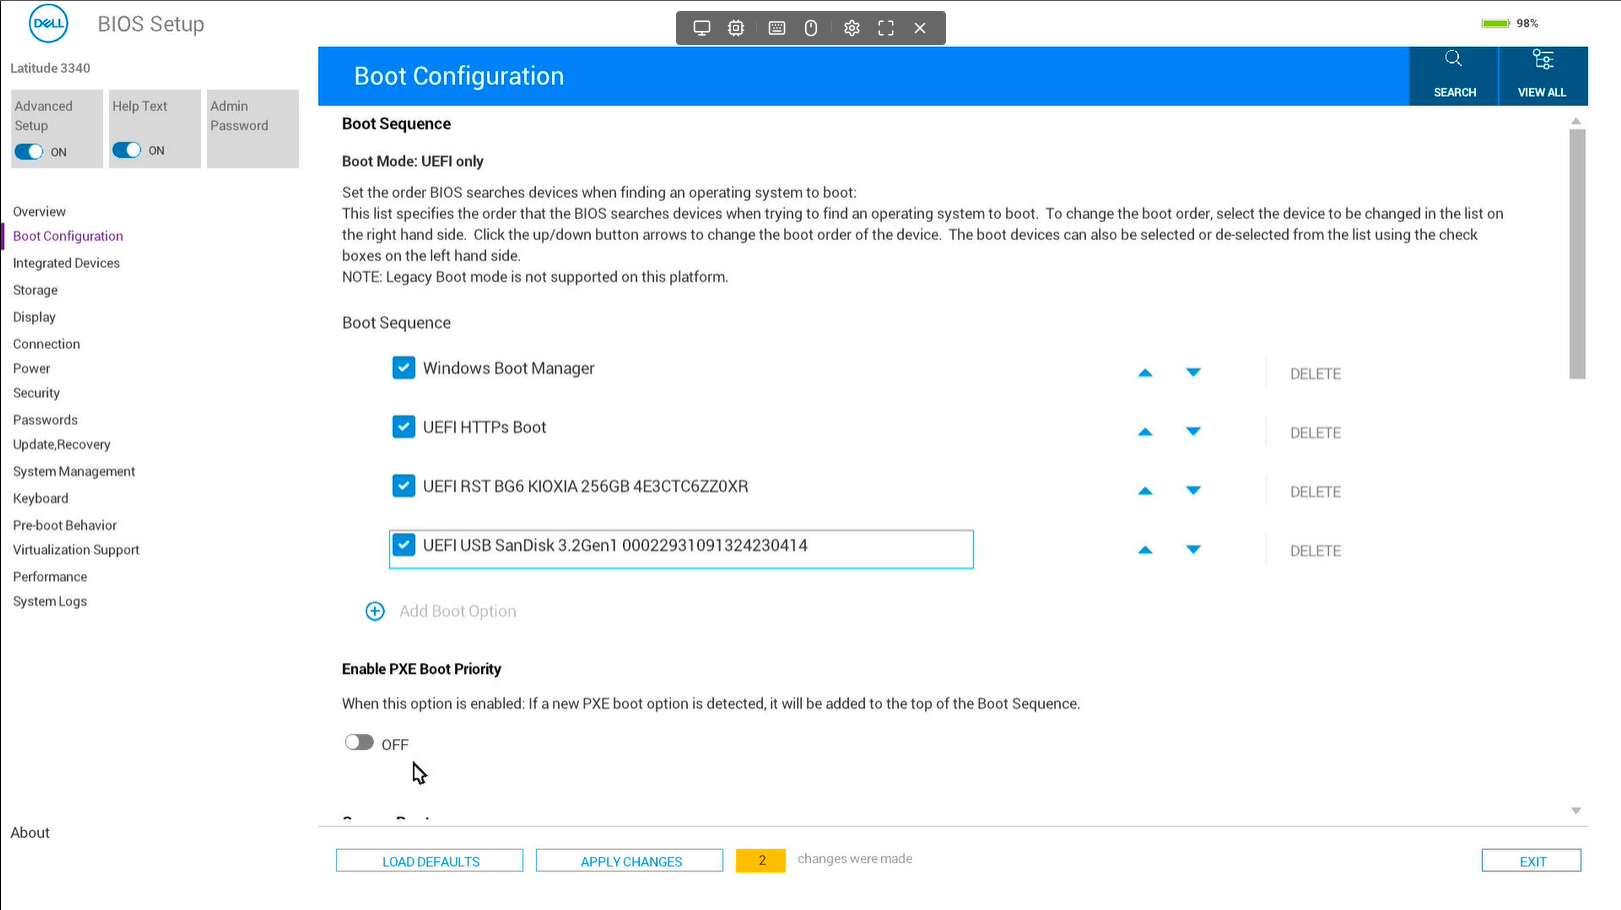This screenshot has width=1621, height=910.
Task: Click the Apply Changes button
Action: click(630, 861)
